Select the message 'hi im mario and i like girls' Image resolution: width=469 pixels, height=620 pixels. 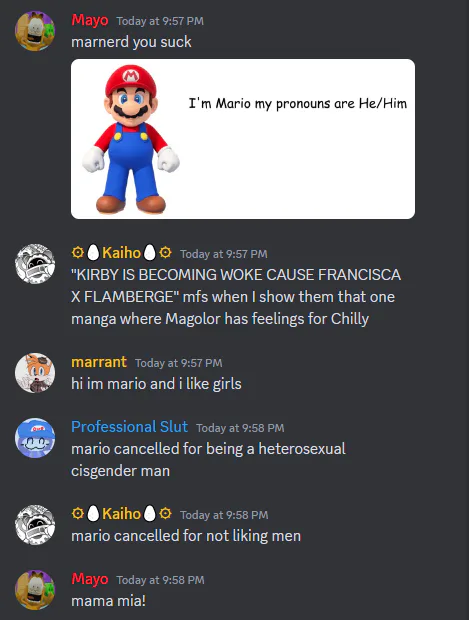point(156,384)
